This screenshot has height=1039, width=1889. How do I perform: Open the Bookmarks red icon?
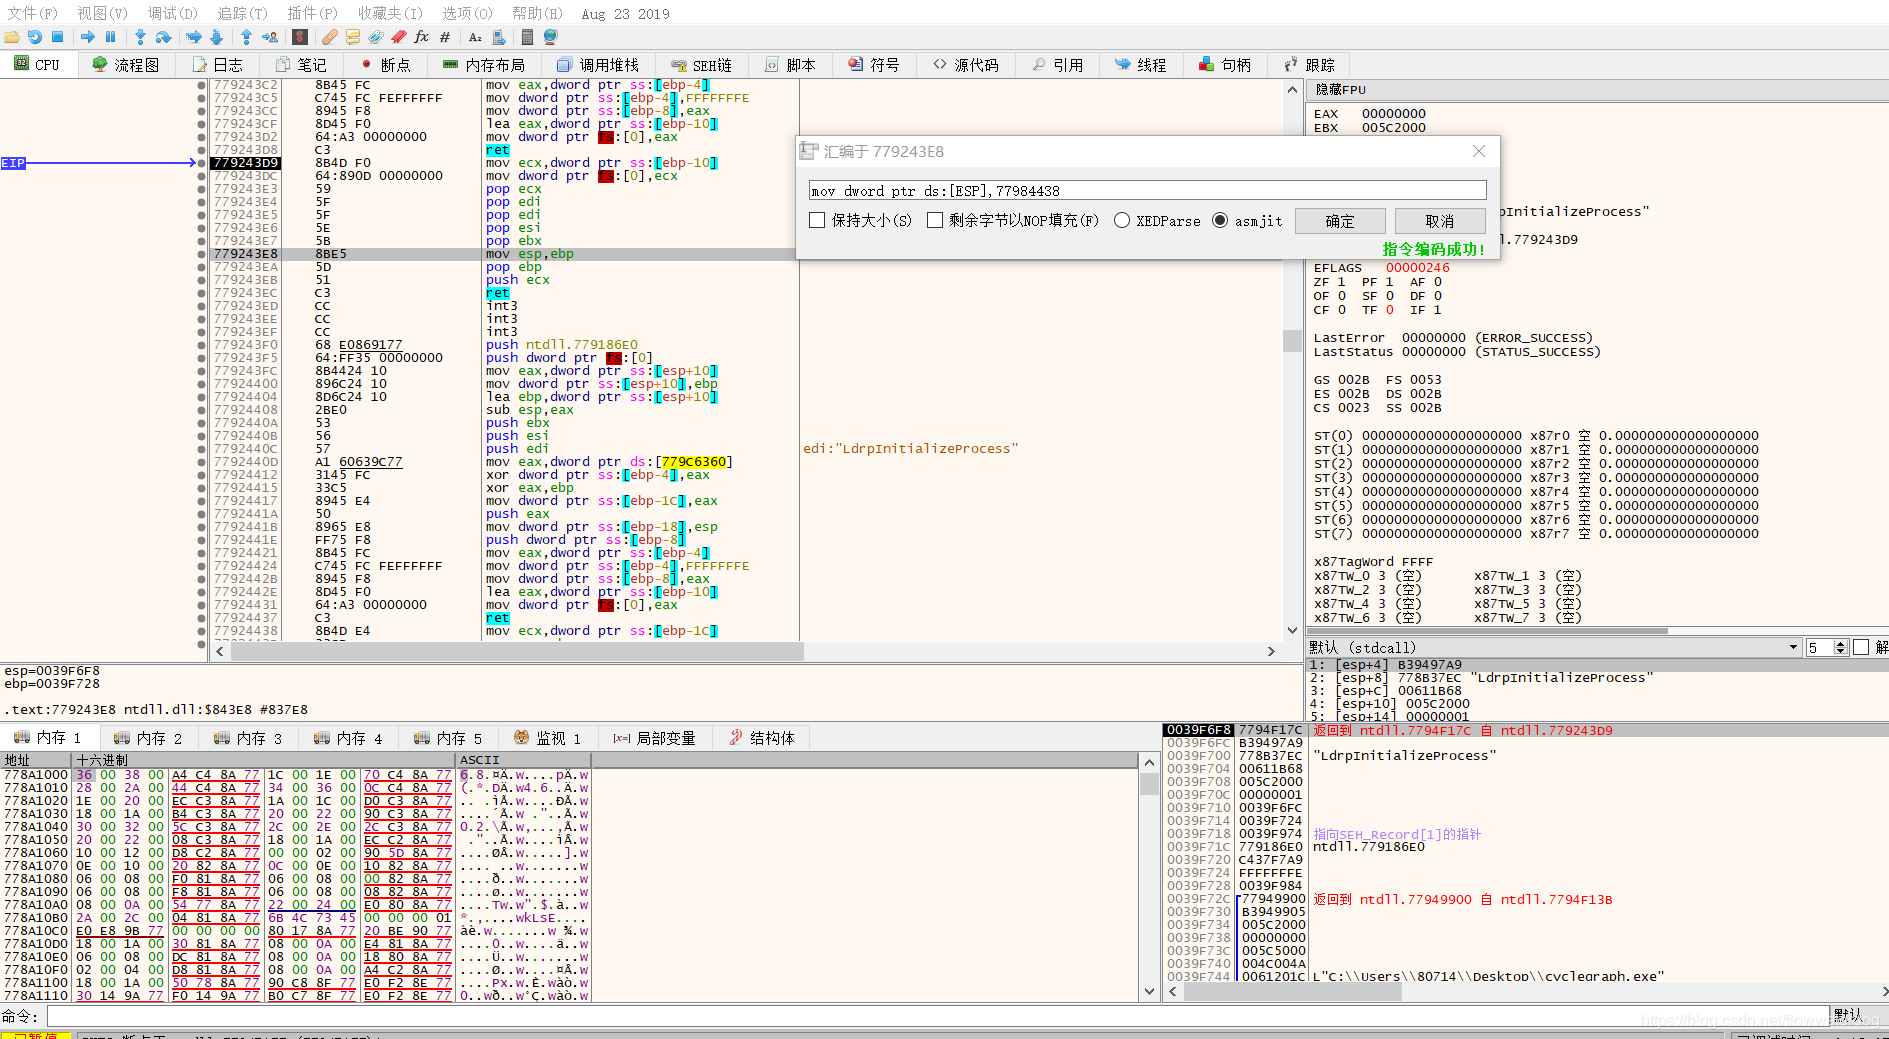(x=399, y=37)
